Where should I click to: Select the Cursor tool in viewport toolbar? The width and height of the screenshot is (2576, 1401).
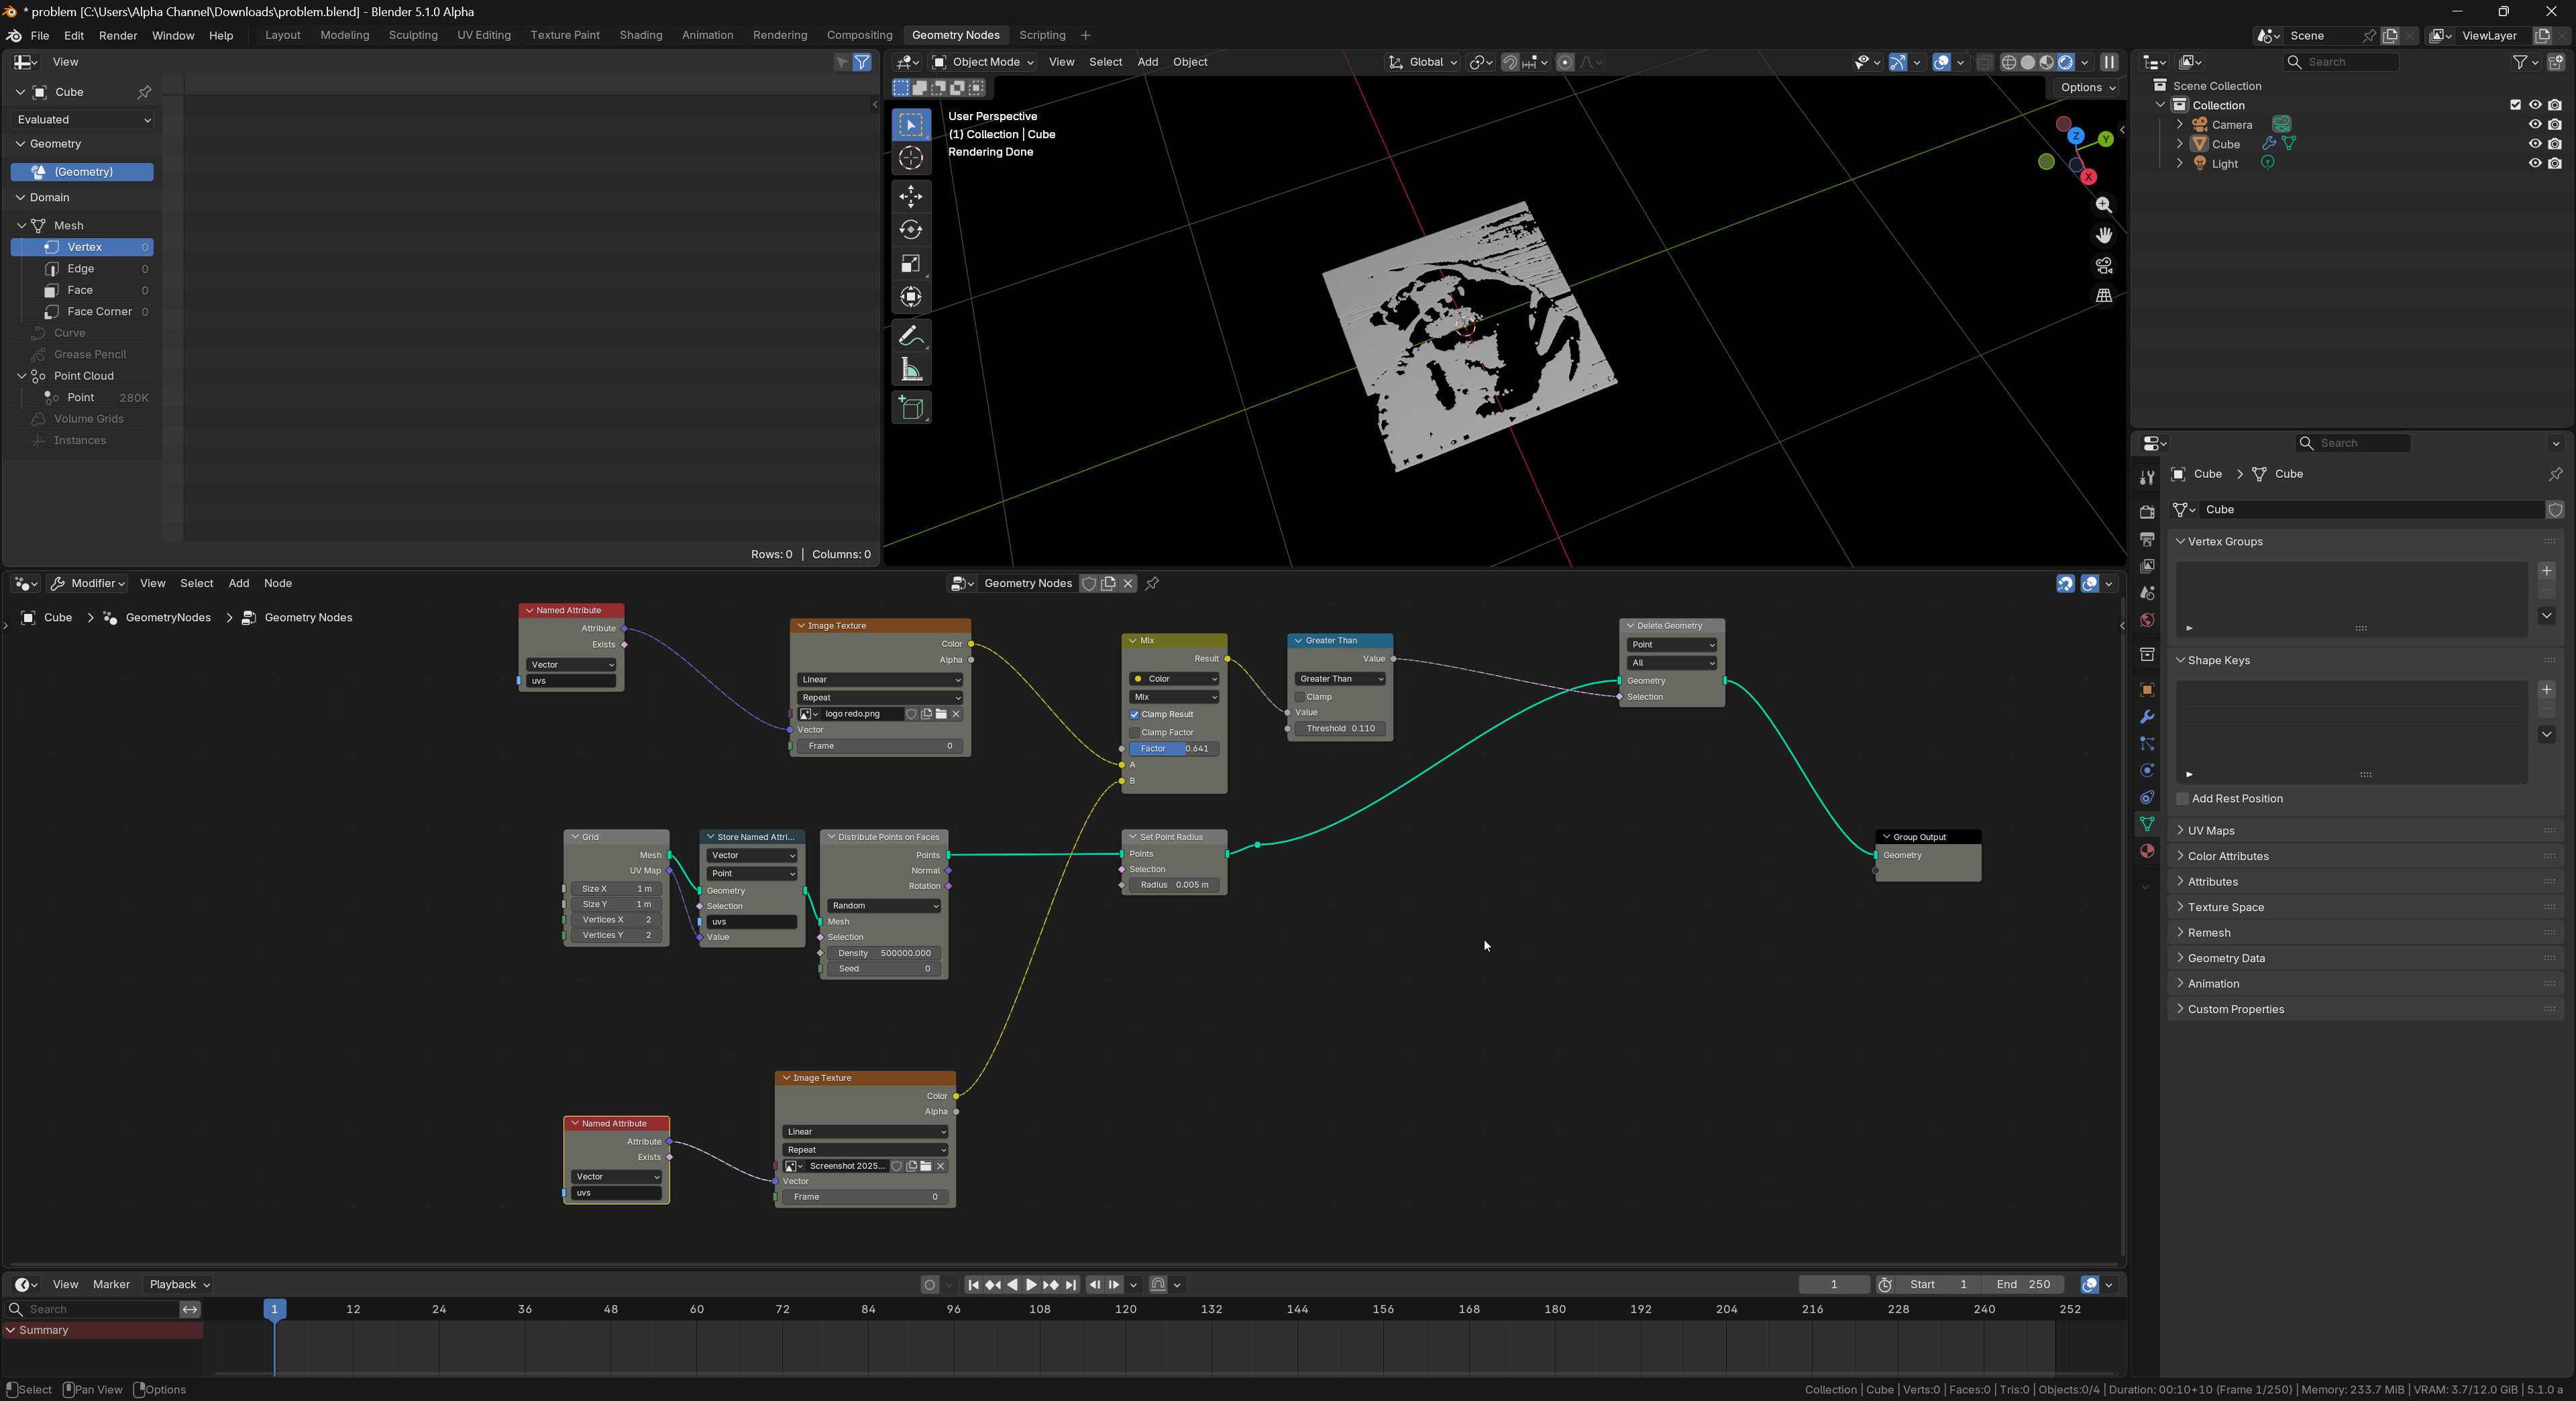coord(910,158)
